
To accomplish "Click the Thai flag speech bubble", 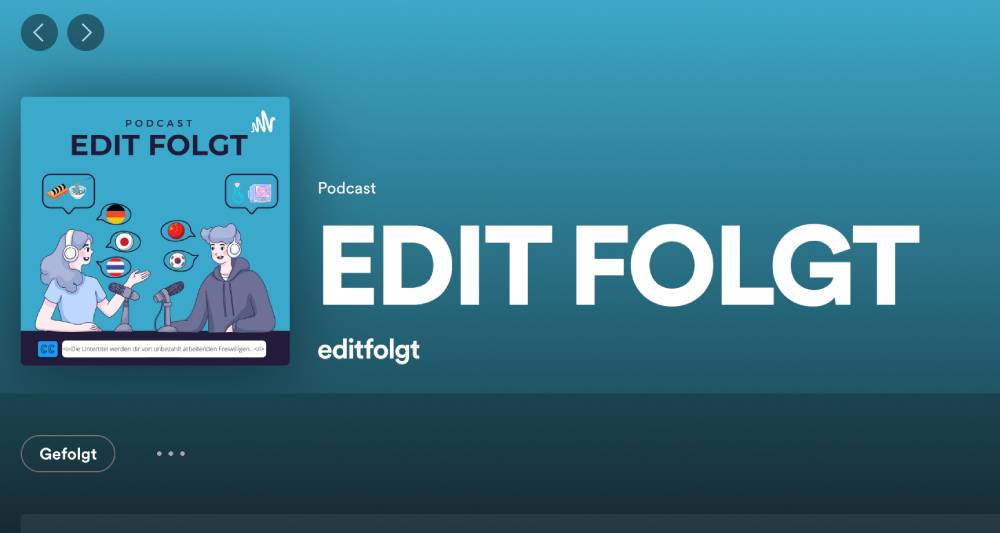I will tap(115, 267).
